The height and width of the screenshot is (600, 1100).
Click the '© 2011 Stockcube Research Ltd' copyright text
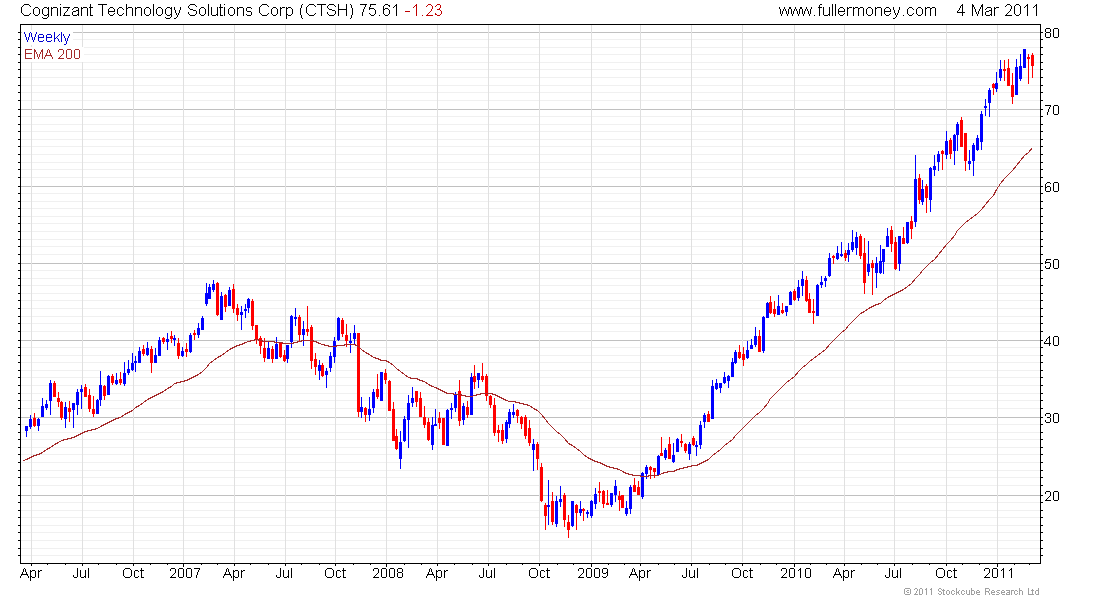(971, 592)
